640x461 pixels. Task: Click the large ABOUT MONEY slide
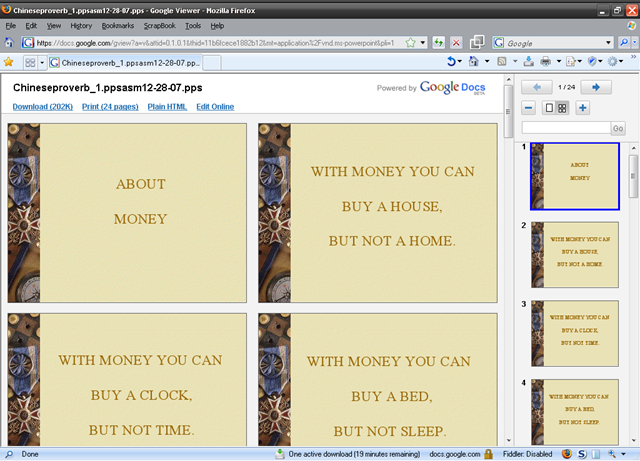pyautogui.click(x=127, y=213)
